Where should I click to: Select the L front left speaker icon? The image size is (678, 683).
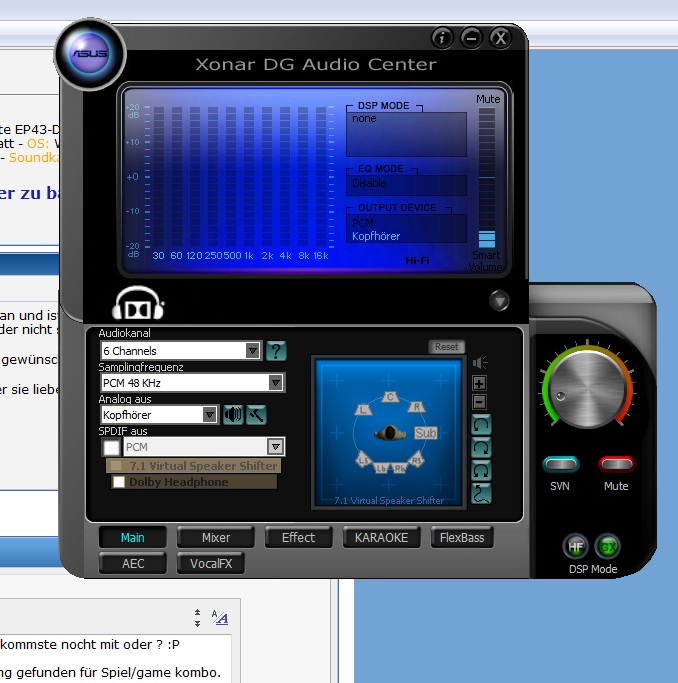coord(363,409)
